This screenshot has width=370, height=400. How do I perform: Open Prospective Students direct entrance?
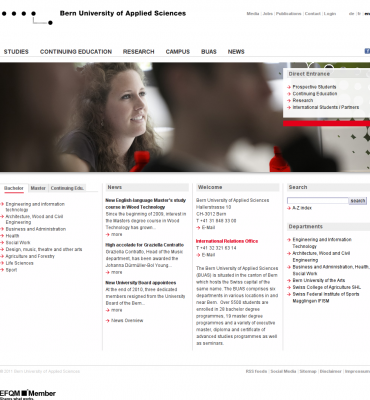[314, 87]
